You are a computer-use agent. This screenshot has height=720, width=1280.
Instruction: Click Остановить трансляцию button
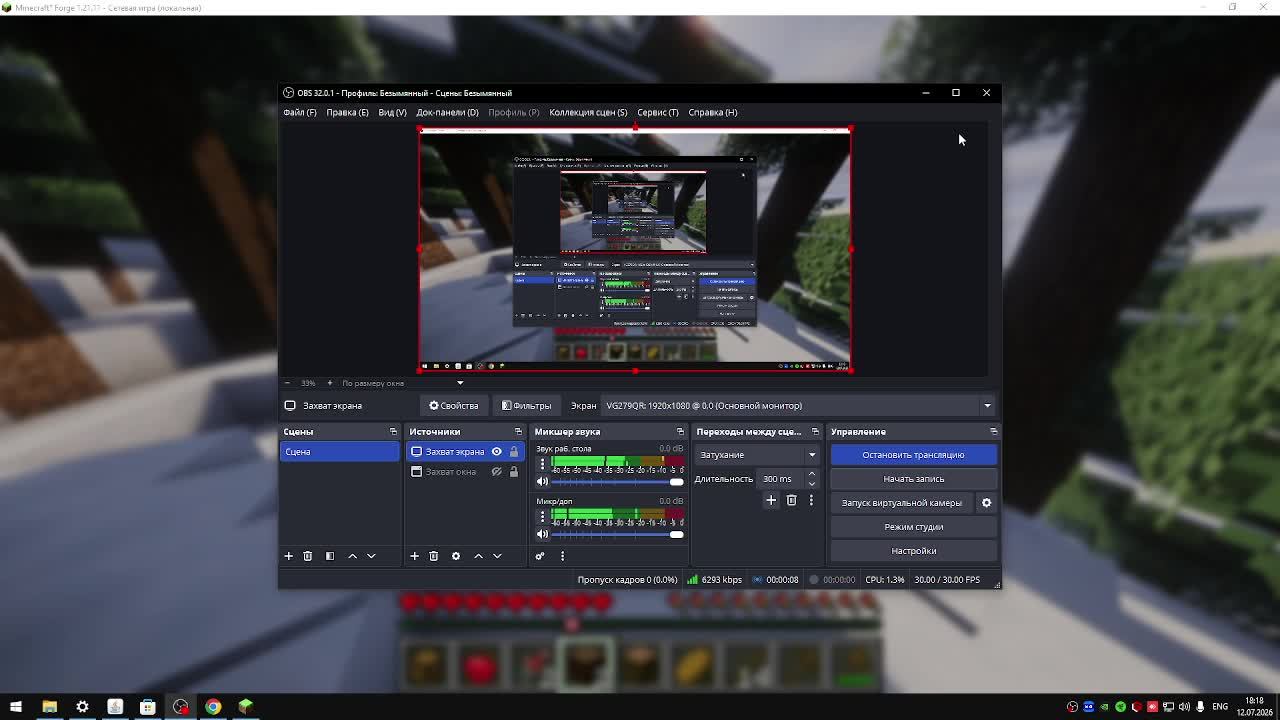(x=913, y=455)
